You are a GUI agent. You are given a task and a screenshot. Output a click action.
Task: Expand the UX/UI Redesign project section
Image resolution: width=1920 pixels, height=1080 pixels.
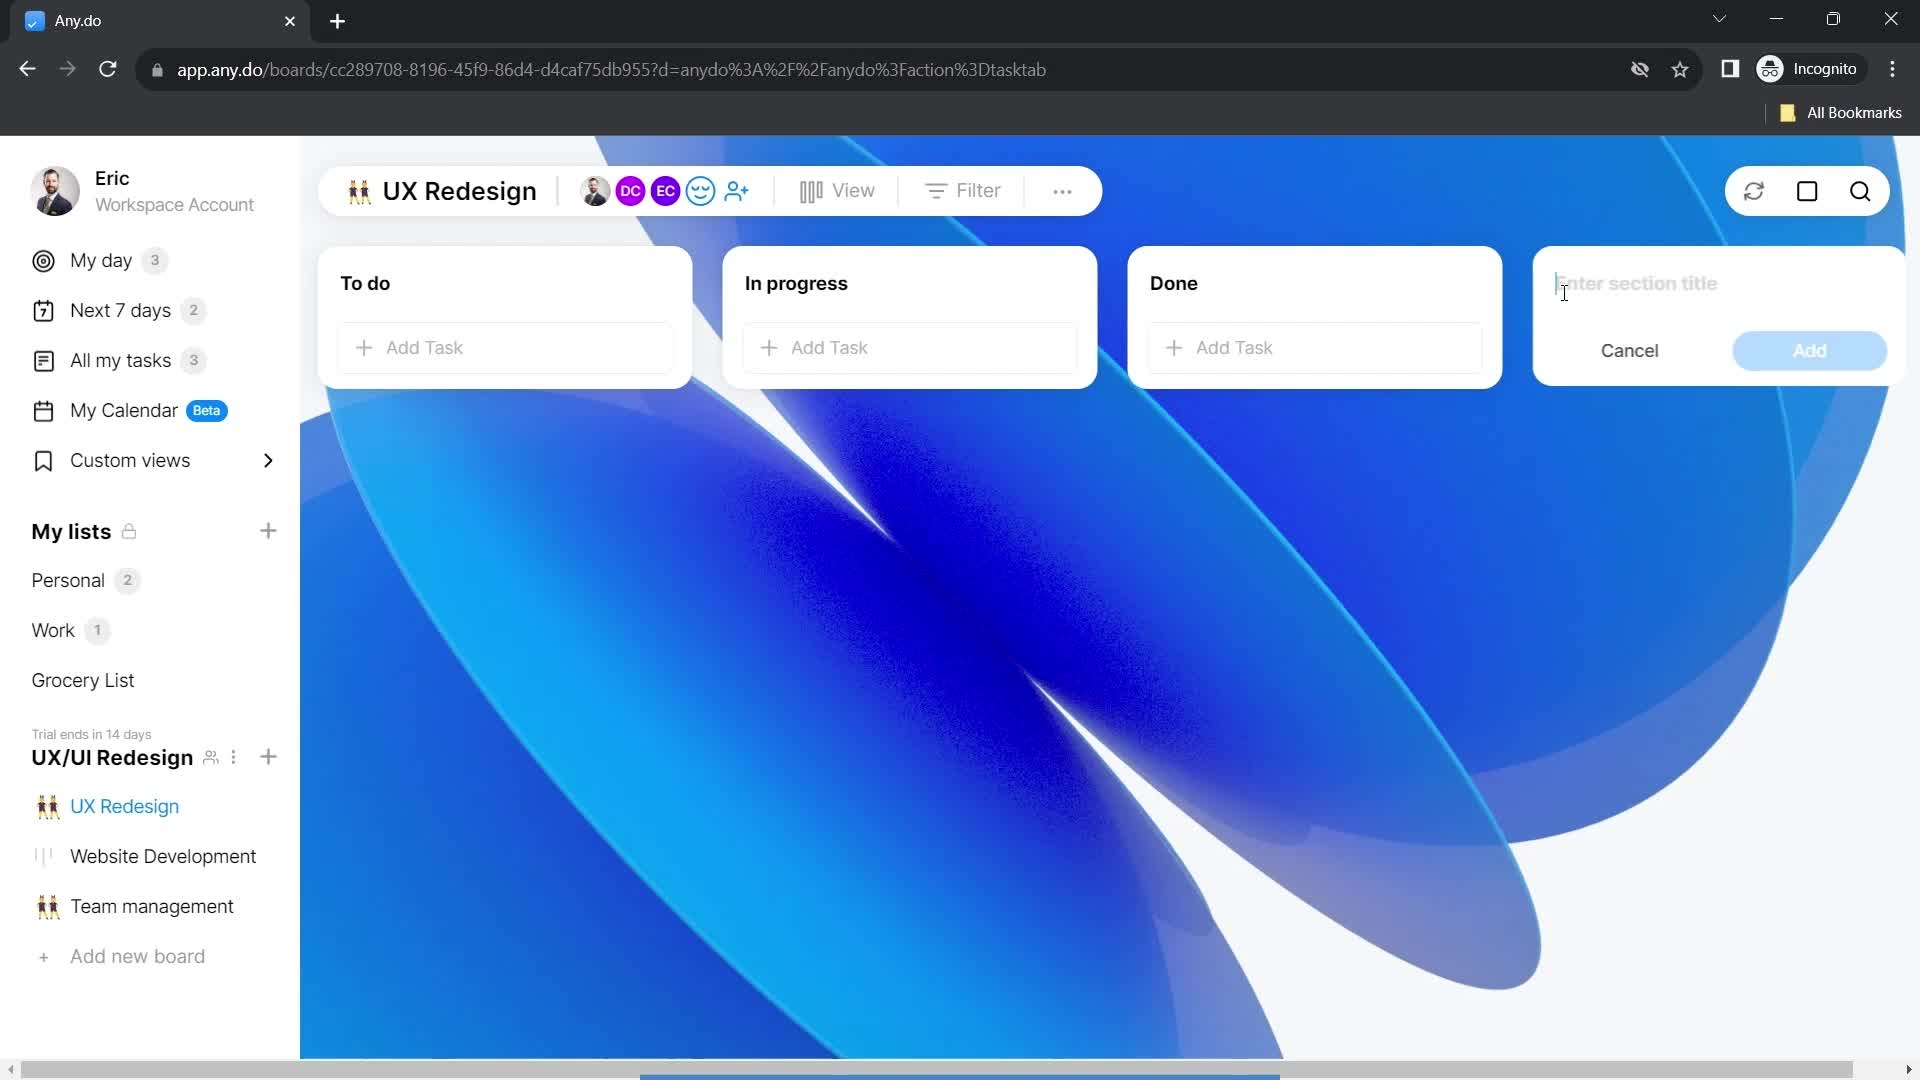112,756
